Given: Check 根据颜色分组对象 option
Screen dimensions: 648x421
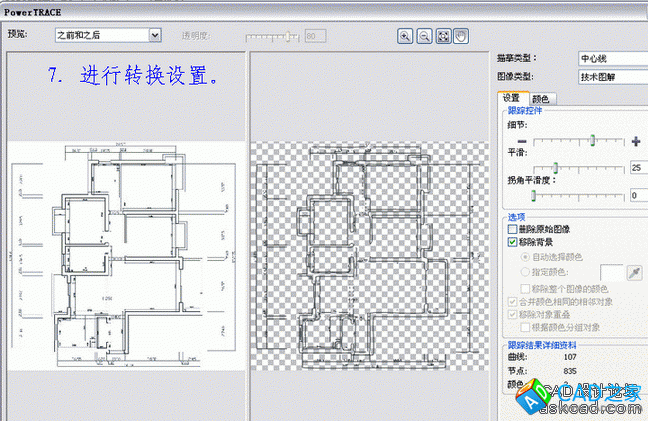Looking at the screenshot, I should click(x=525, y=327).
